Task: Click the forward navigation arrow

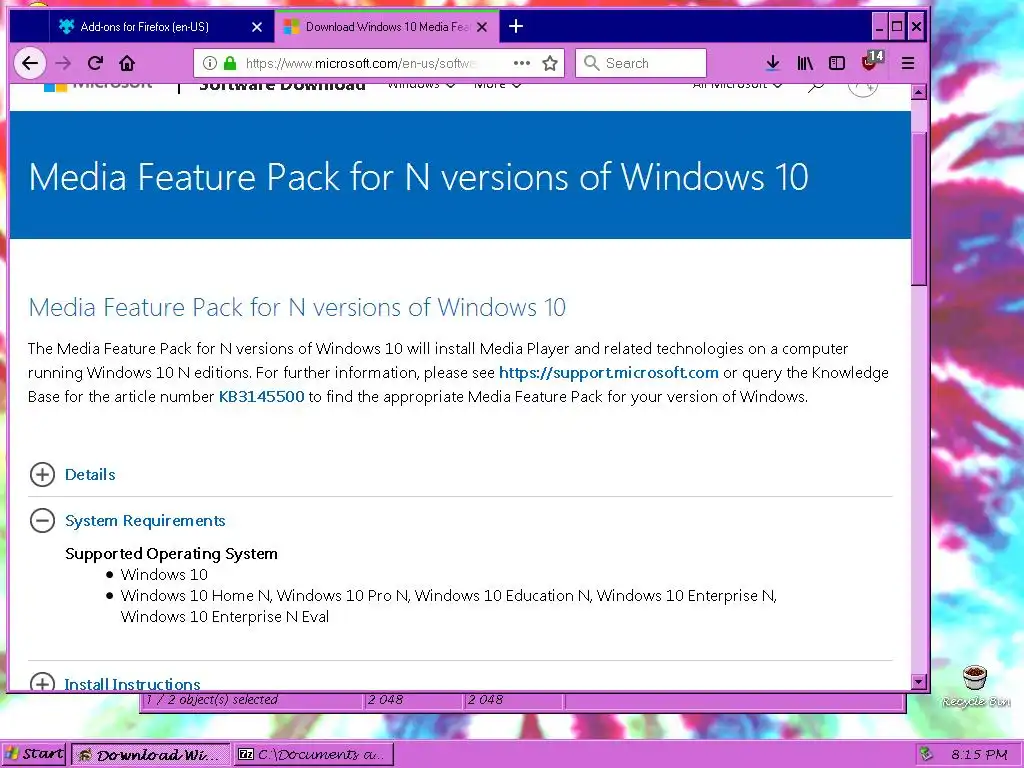Action: click(x=63, y=63)
